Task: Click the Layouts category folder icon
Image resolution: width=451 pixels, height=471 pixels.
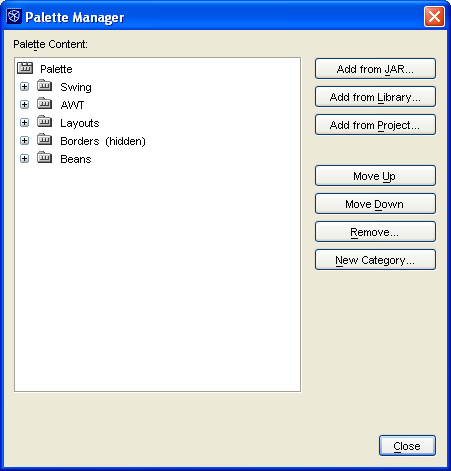Action: coord(44,122)
